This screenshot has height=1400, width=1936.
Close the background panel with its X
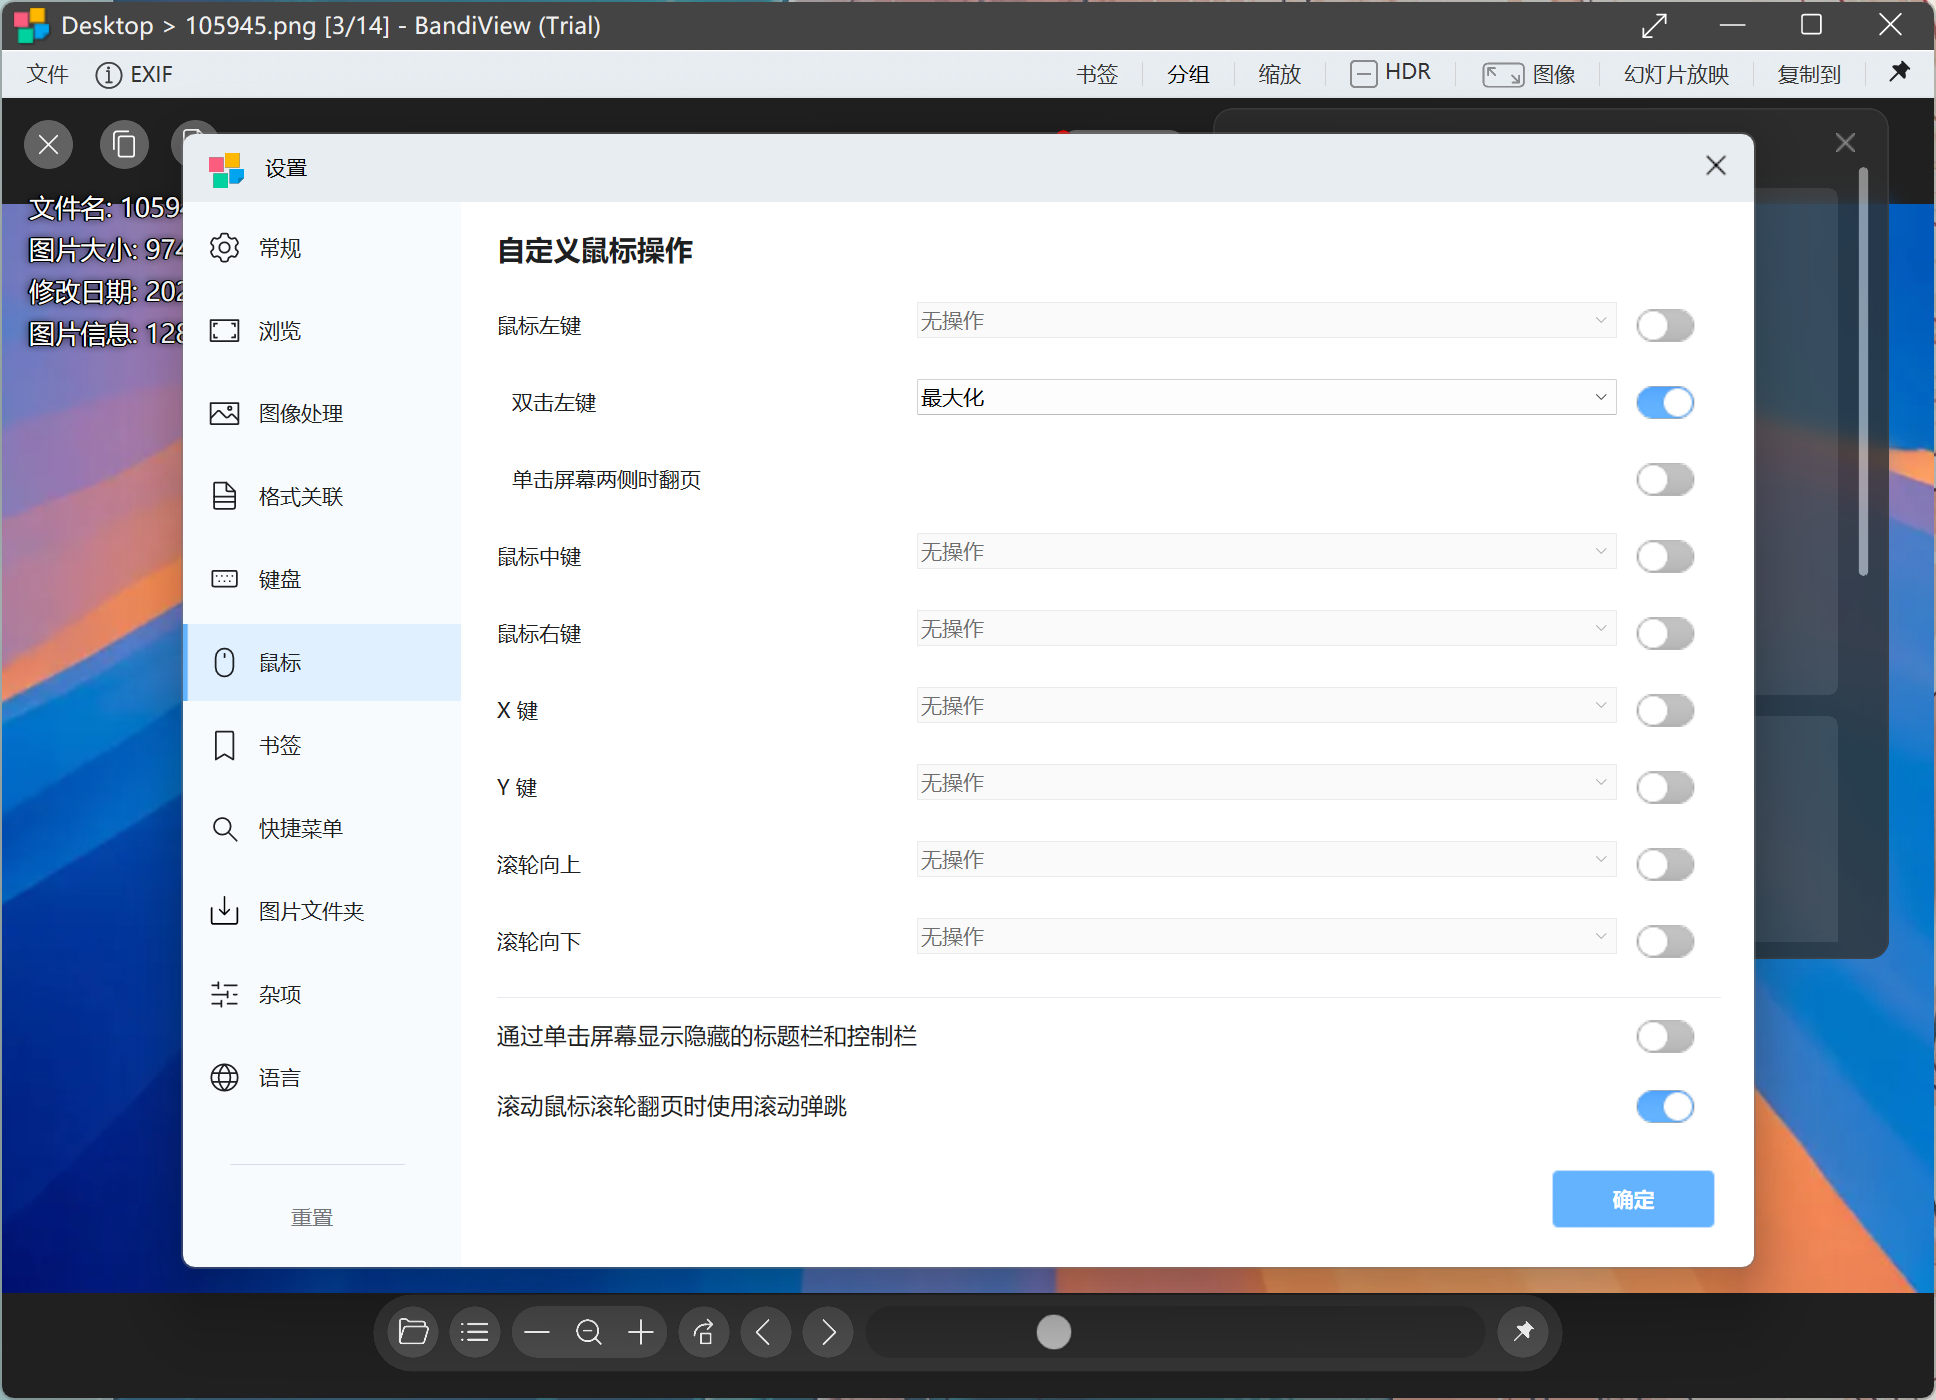pyautogui.click(x=1846, y=143)
